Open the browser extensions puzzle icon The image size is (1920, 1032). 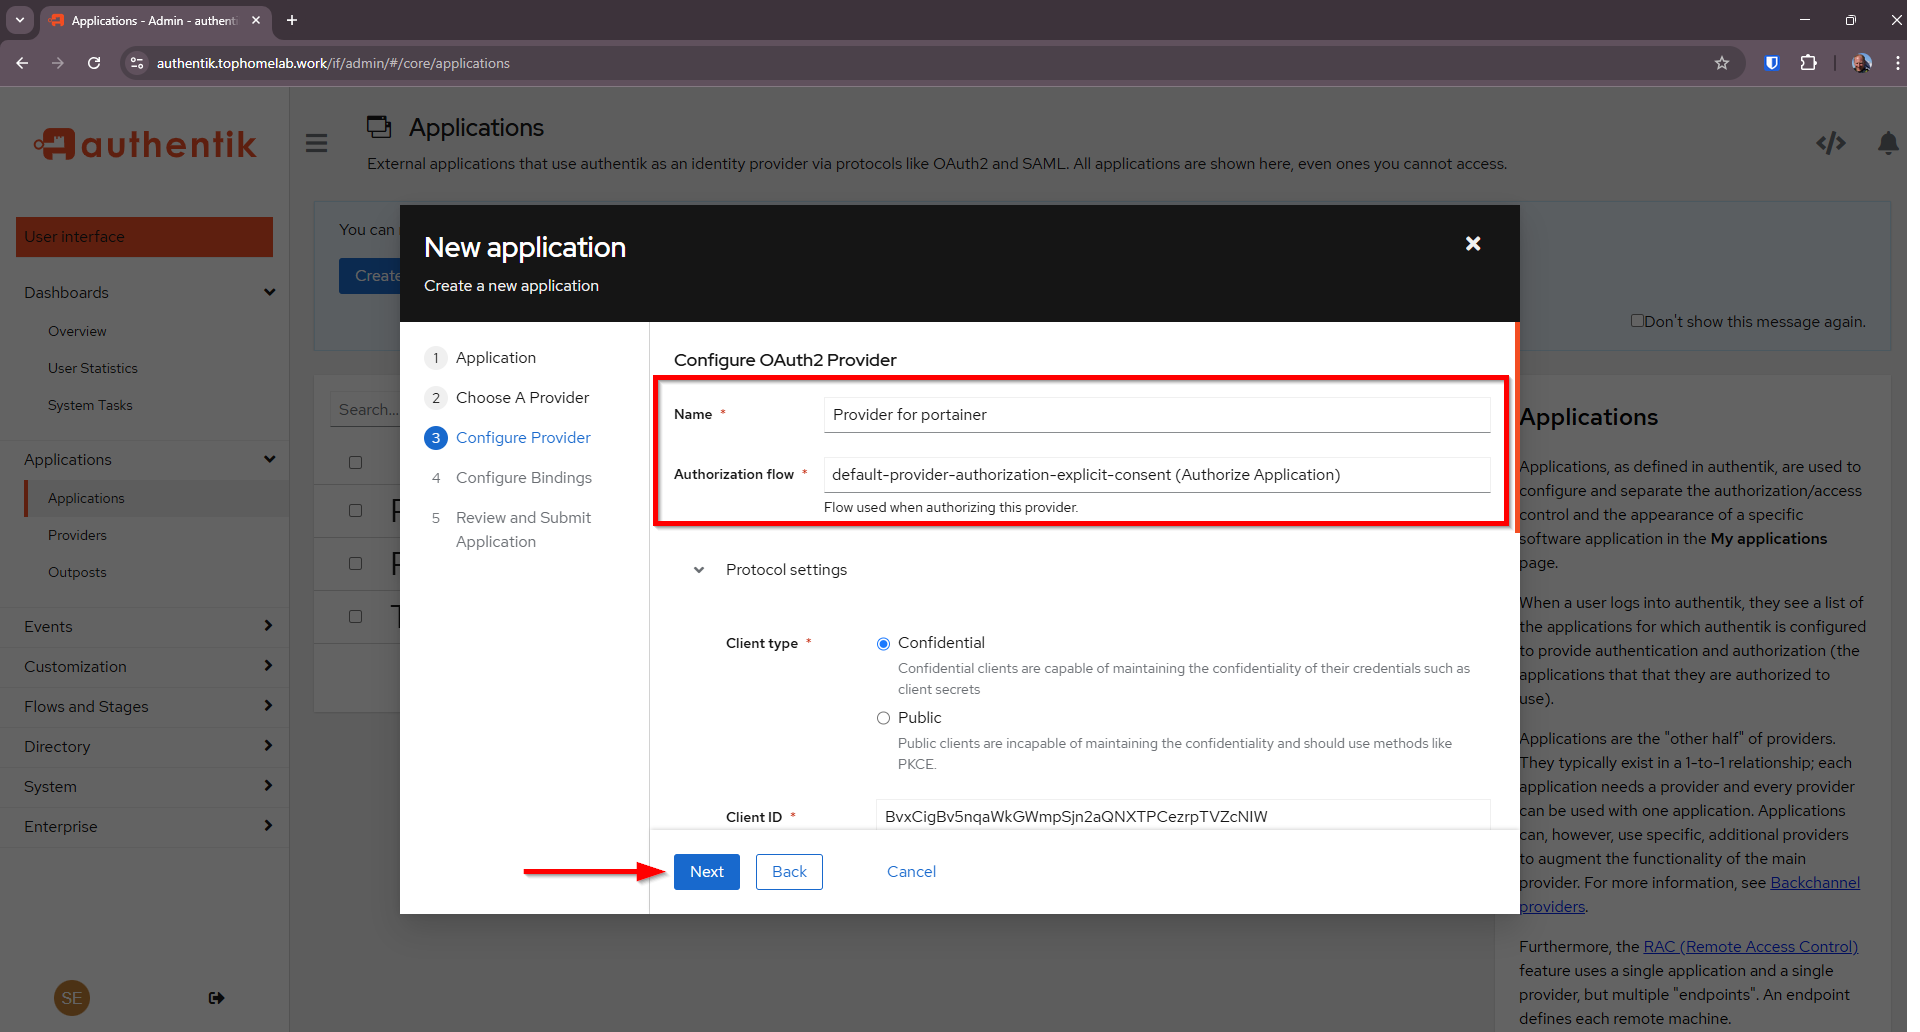[x=1808, y=63]
